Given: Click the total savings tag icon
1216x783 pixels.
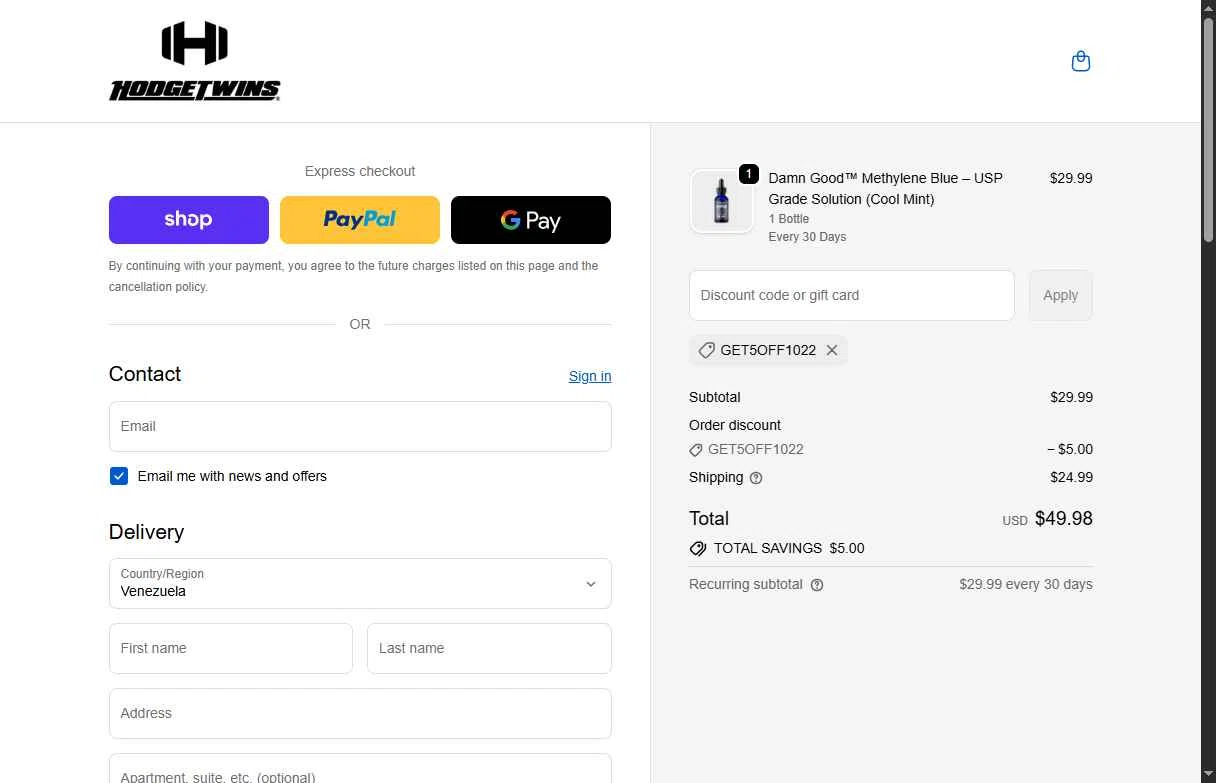Looking at the screenshot, I should click(698, 549).
